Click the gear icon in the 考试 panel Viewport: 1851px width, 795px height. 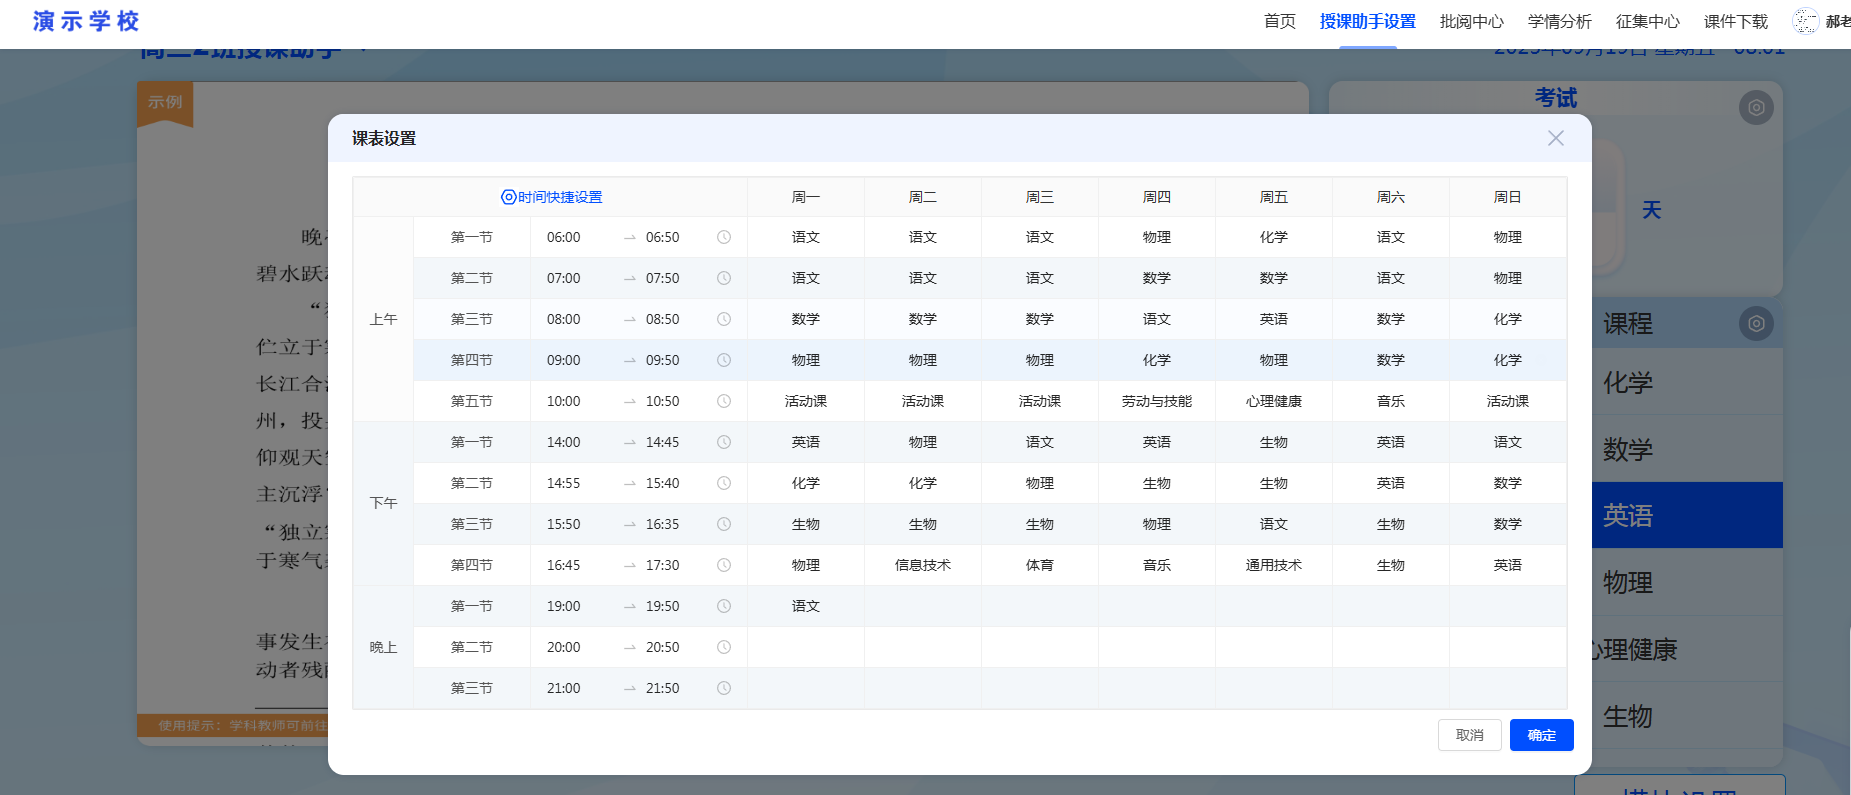point(1756,107)
